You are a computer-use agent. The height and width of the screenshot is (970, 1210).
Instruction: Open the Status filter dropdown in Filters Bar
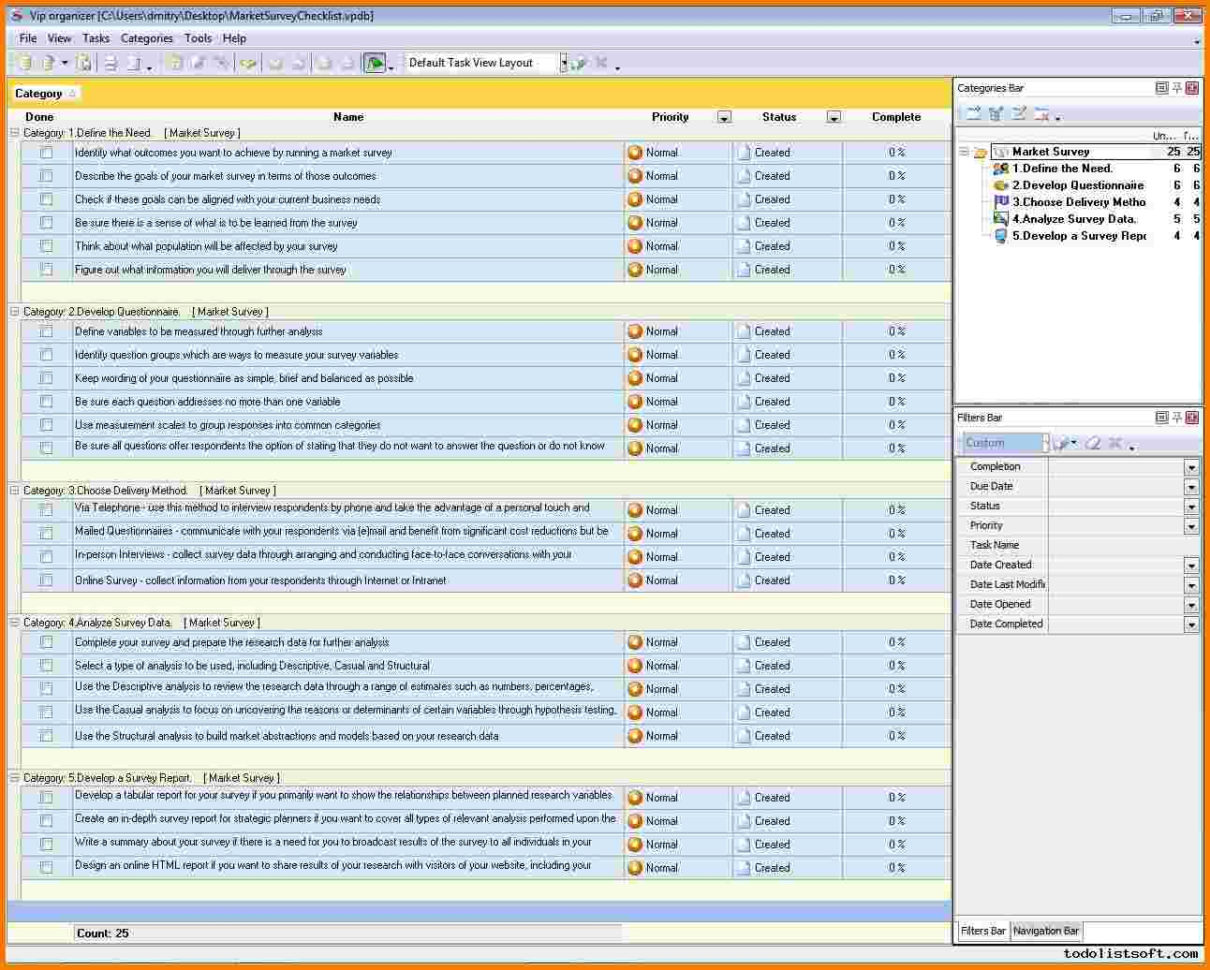pos(1192,506)
